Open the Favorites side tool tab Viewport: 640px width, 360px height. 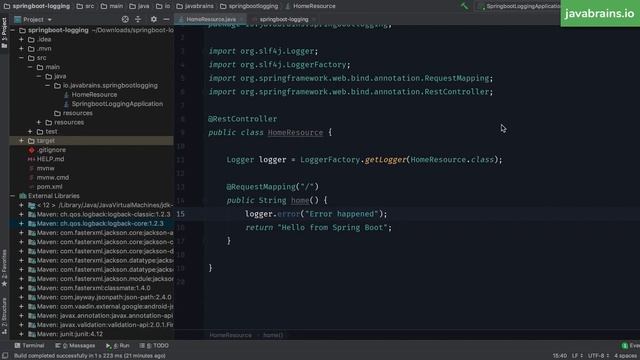[4, 268]
